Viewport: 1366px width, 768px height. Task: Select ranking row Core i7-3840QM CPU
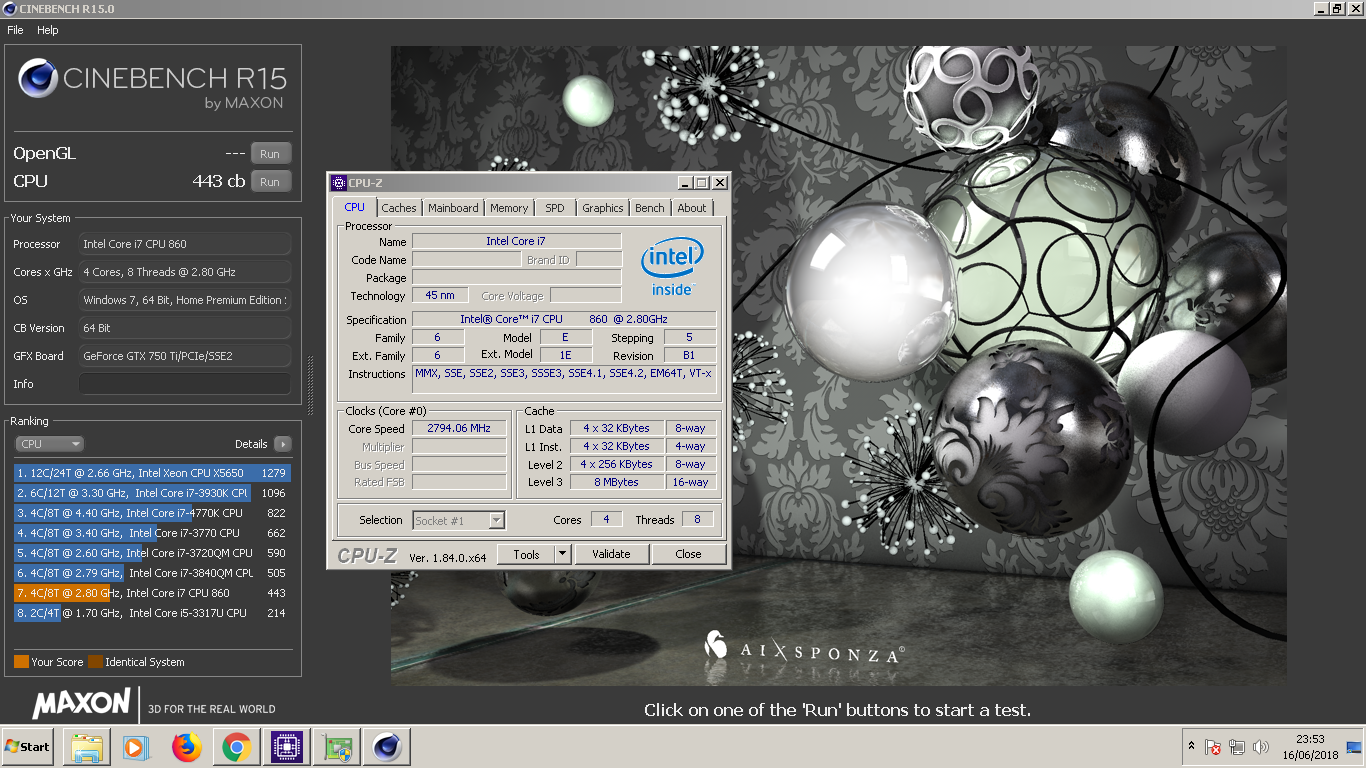click(152, 573)
